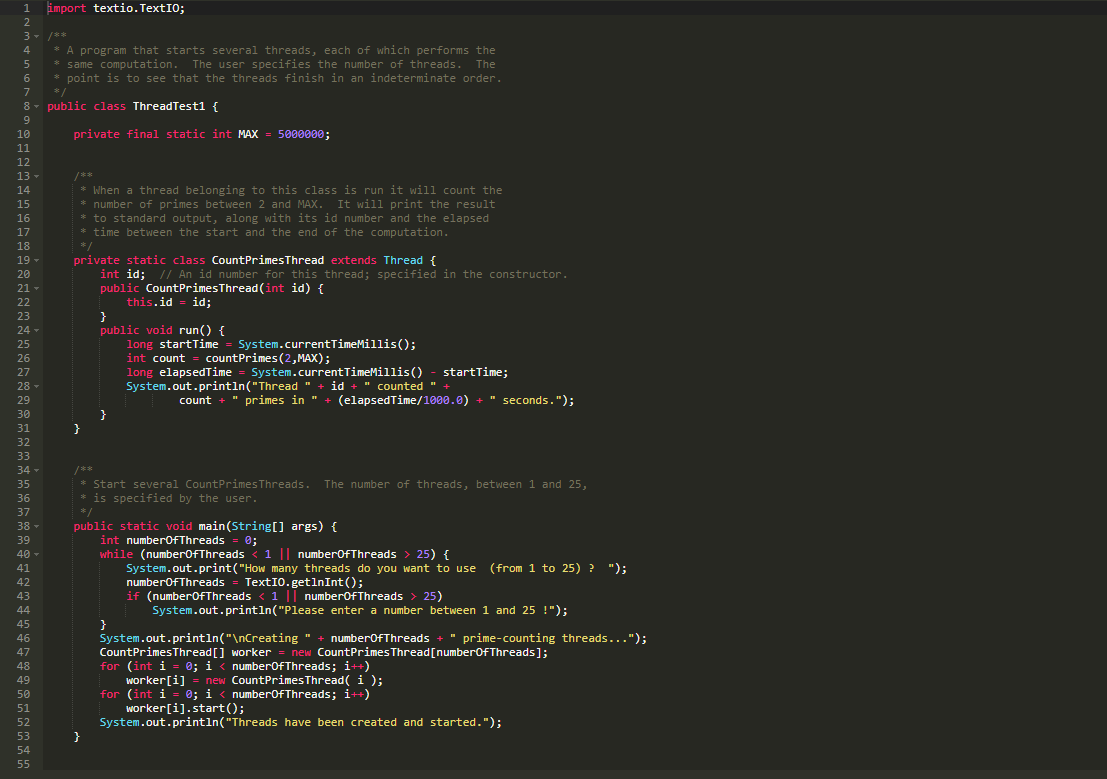This screenshot has width=1107, height=779.
Task: Collapse the constructor fold arrow at line 21
Action: (x=36, y=288)
